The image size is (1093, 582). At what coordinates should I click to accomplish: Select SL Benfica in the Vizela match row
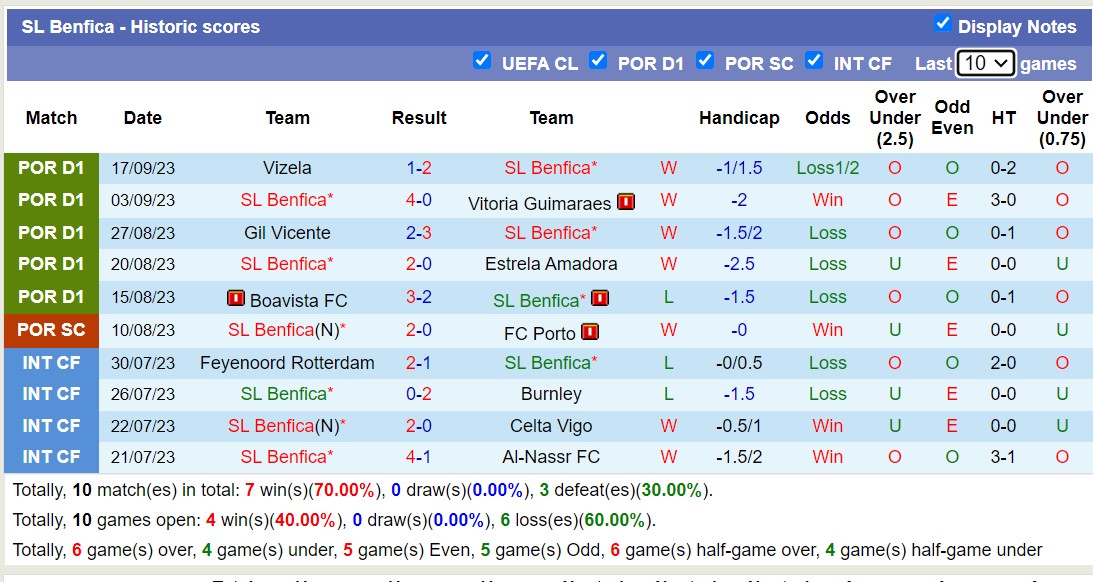coord(547,168)
